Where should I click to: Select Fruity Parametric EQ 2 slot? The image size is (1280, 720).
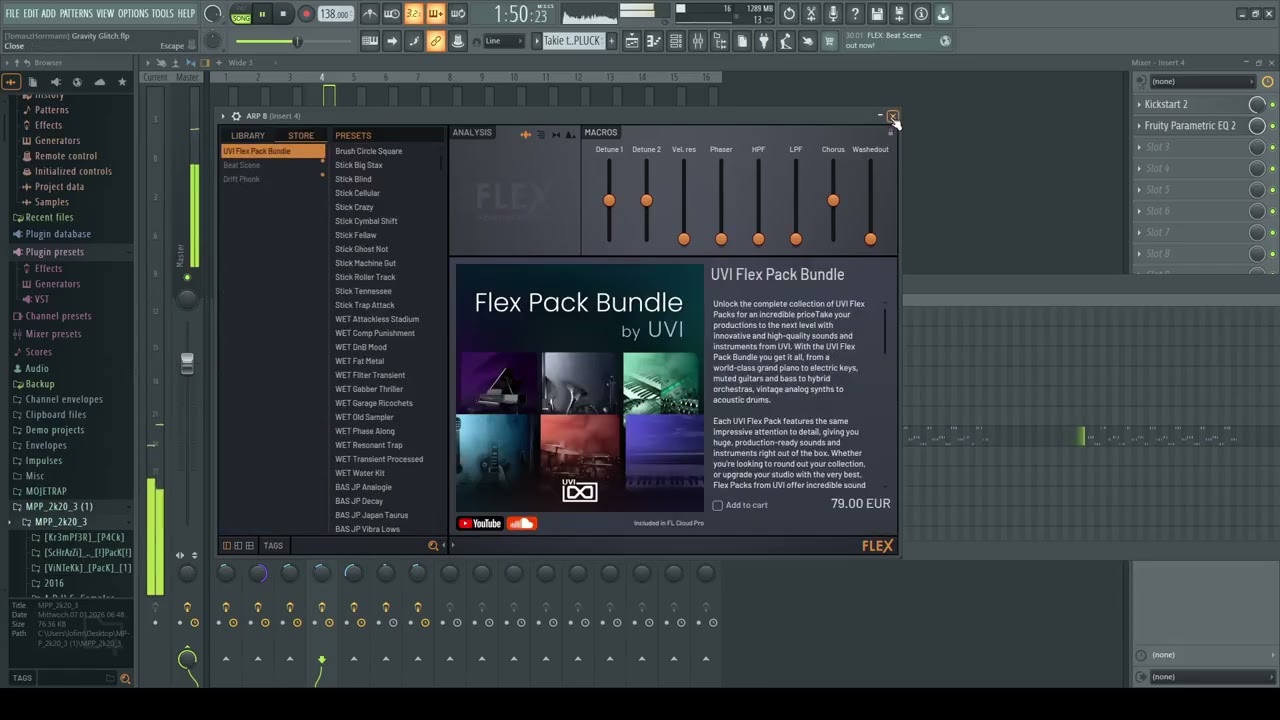[1190, 126]
